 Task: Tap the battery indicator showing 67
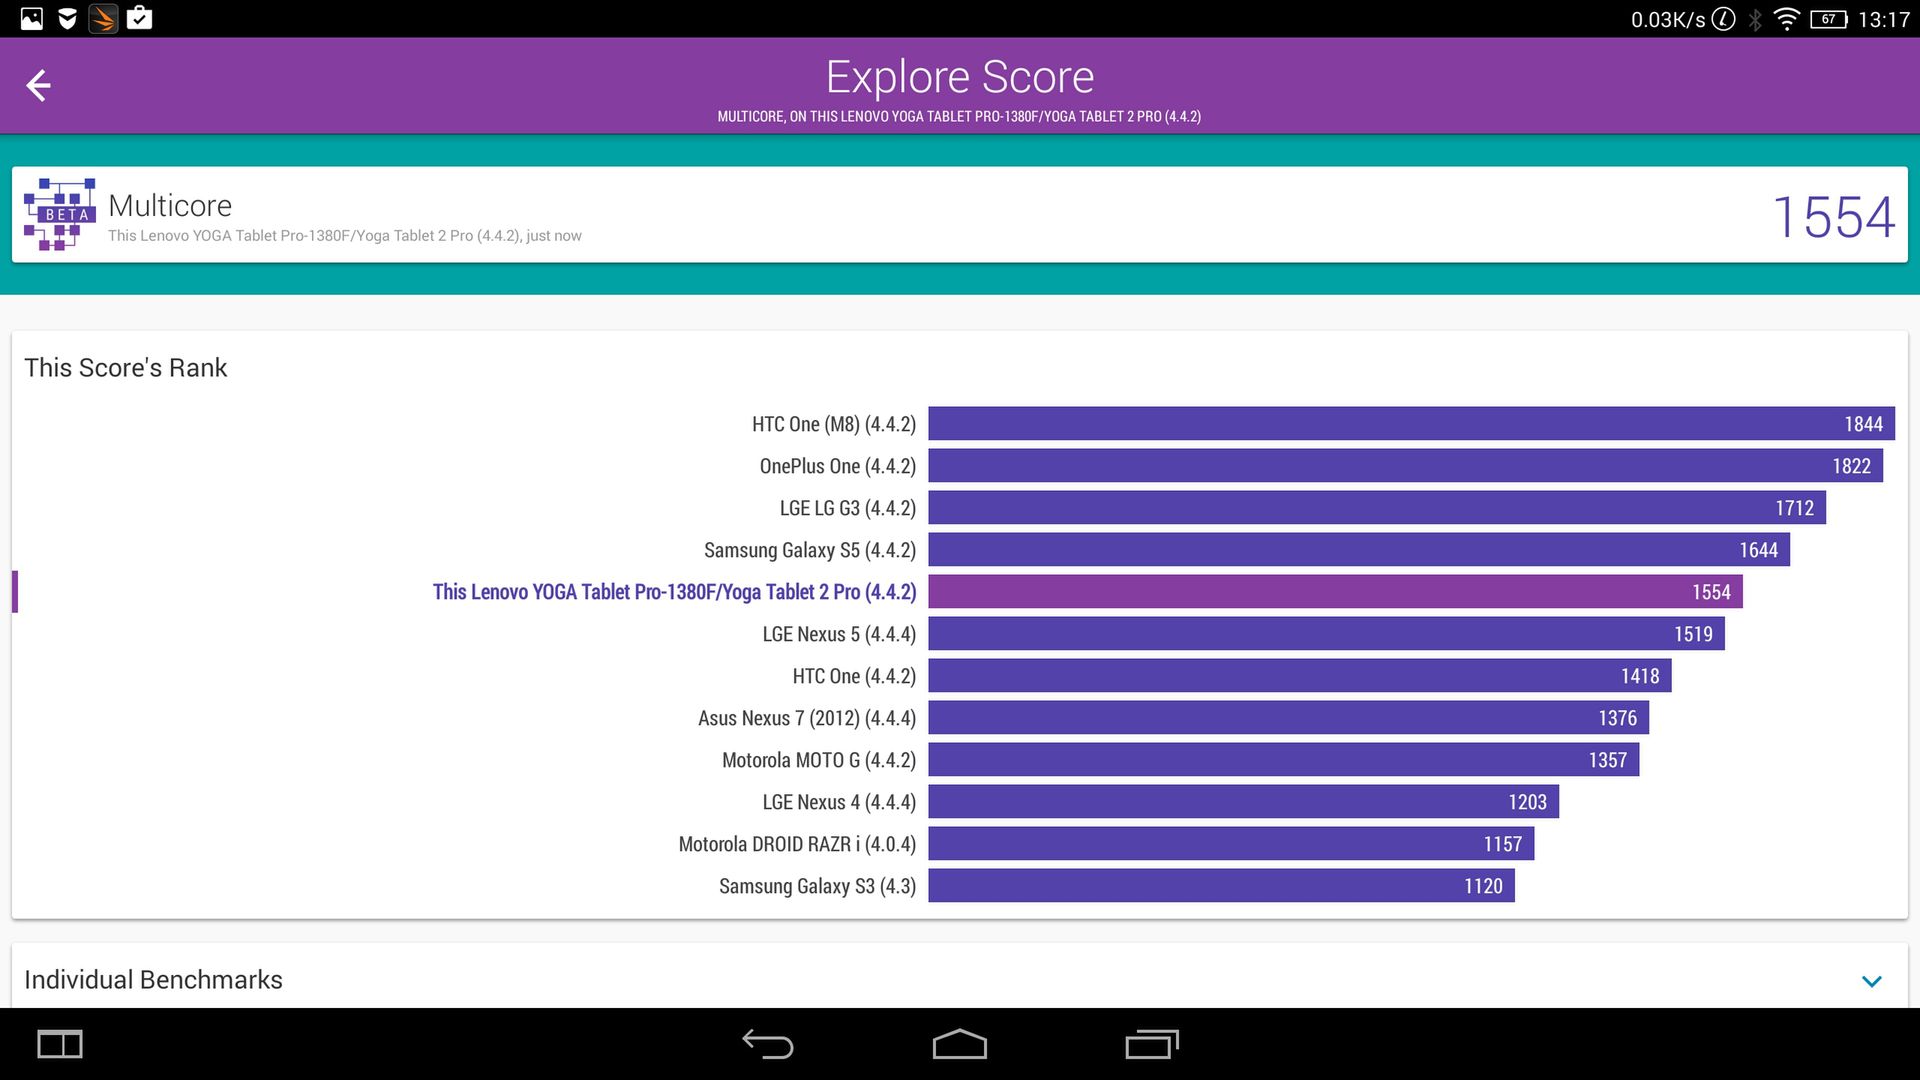point(1829,19)
